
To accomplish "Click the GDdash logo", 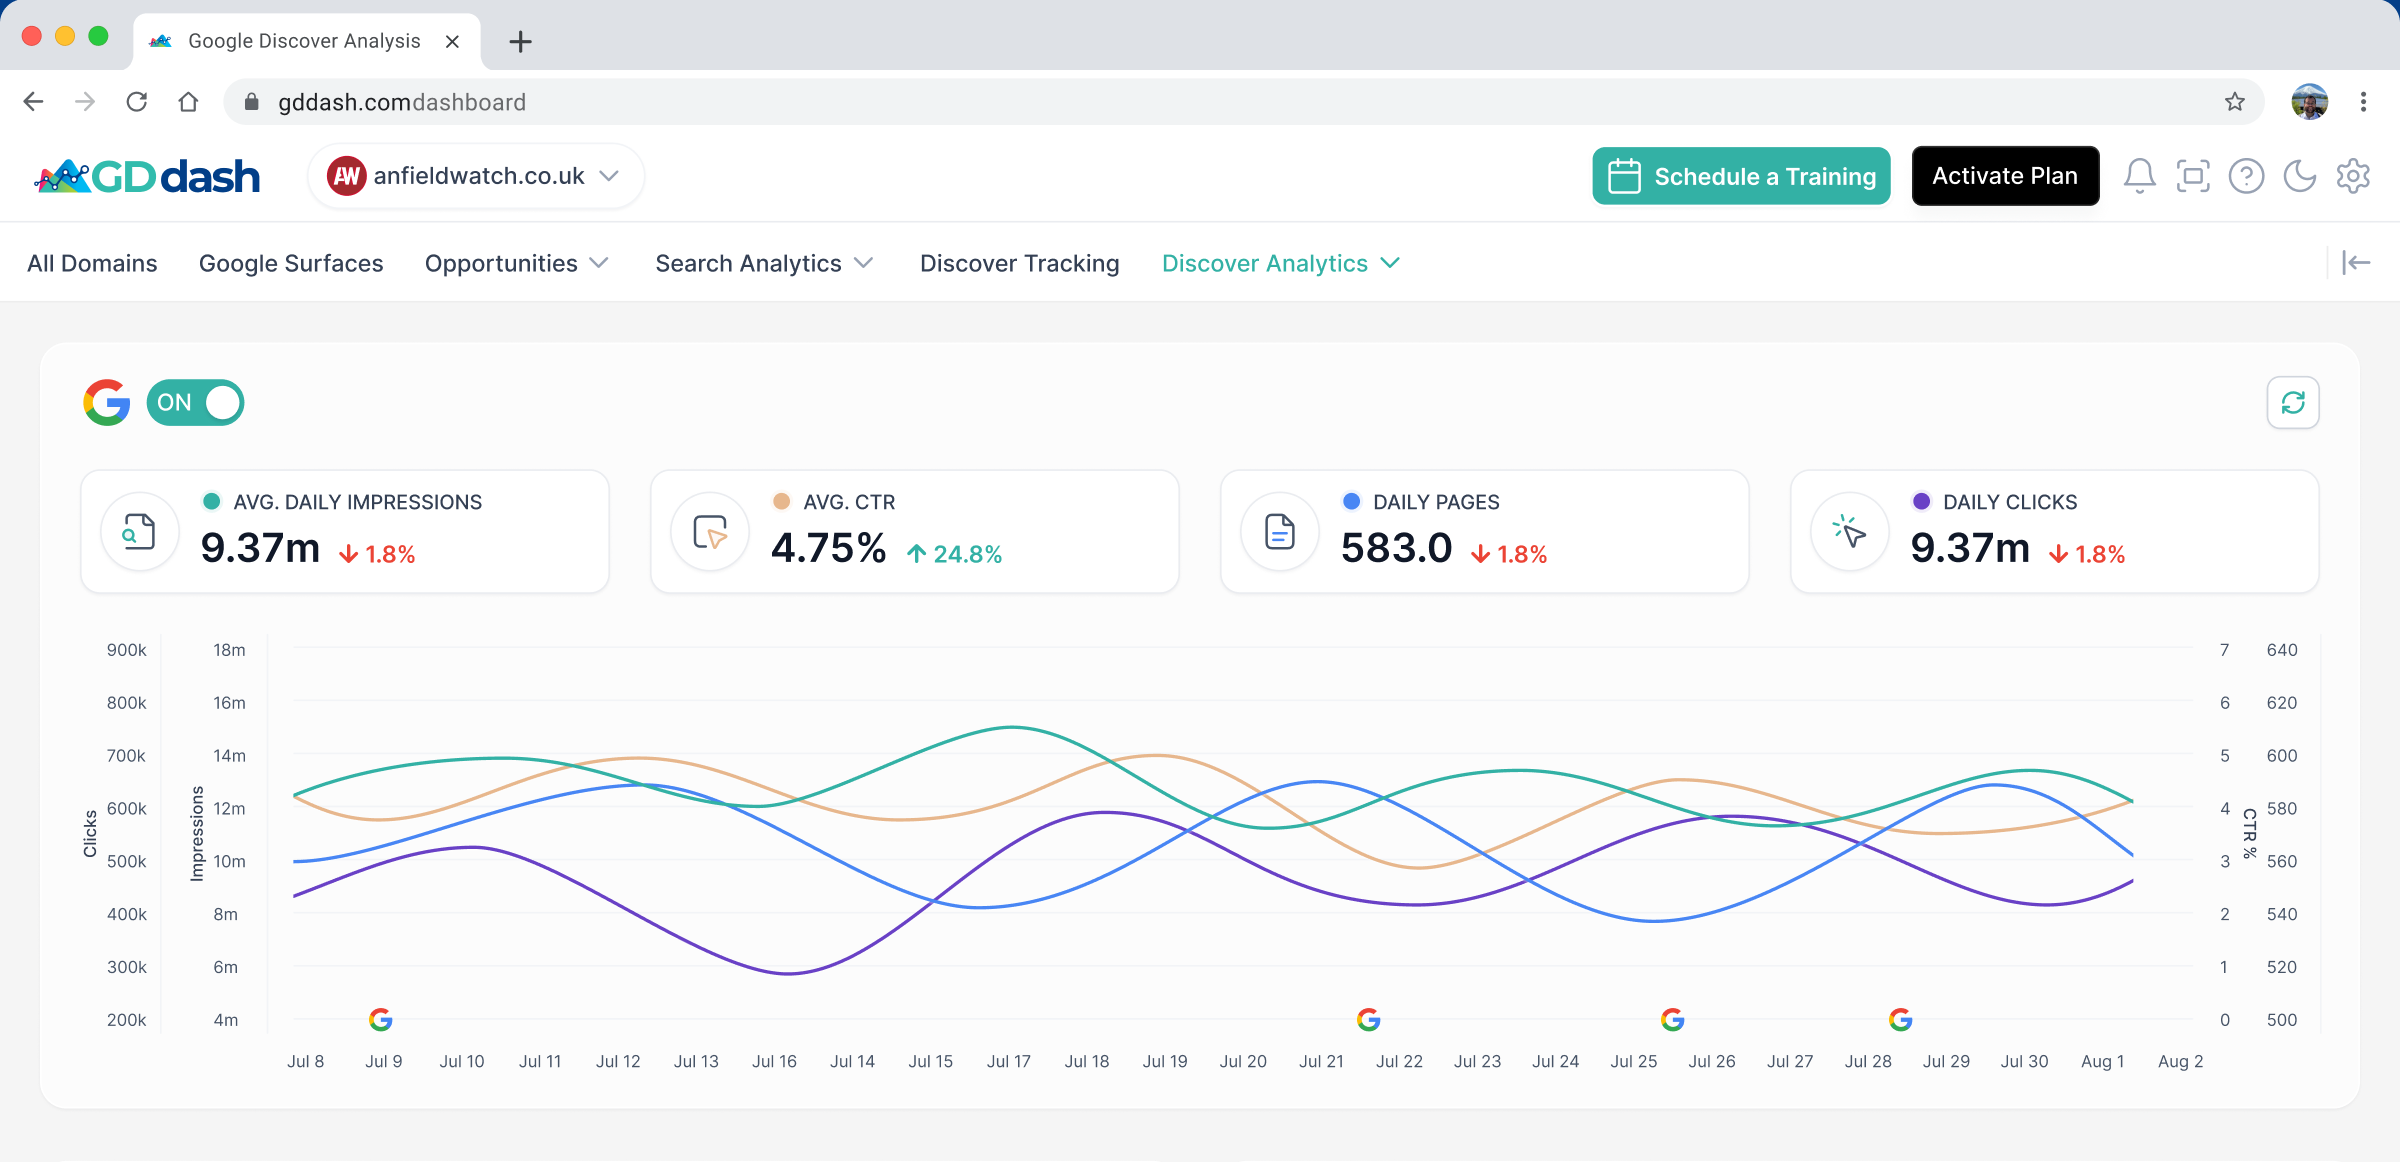I will [x=147, y=177].
